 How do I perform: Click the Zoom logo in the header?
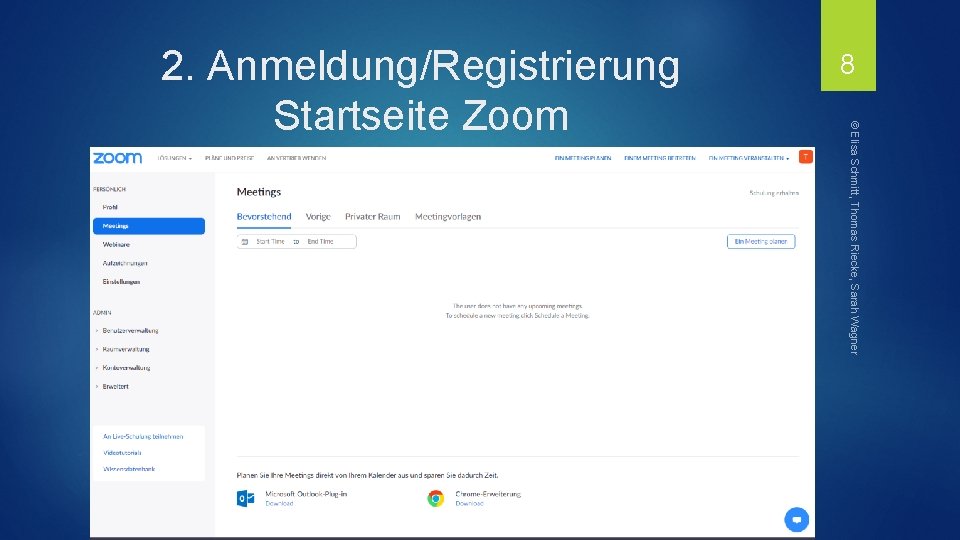[x=118, y=158]
